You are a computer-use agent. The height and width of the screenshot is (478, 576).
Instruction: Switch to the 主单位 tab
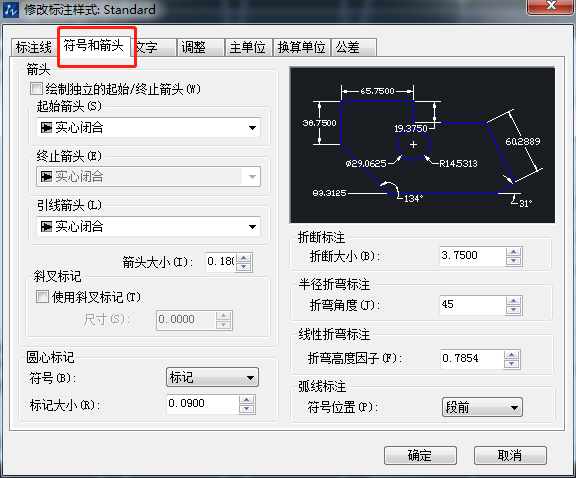tap(248, 47)
